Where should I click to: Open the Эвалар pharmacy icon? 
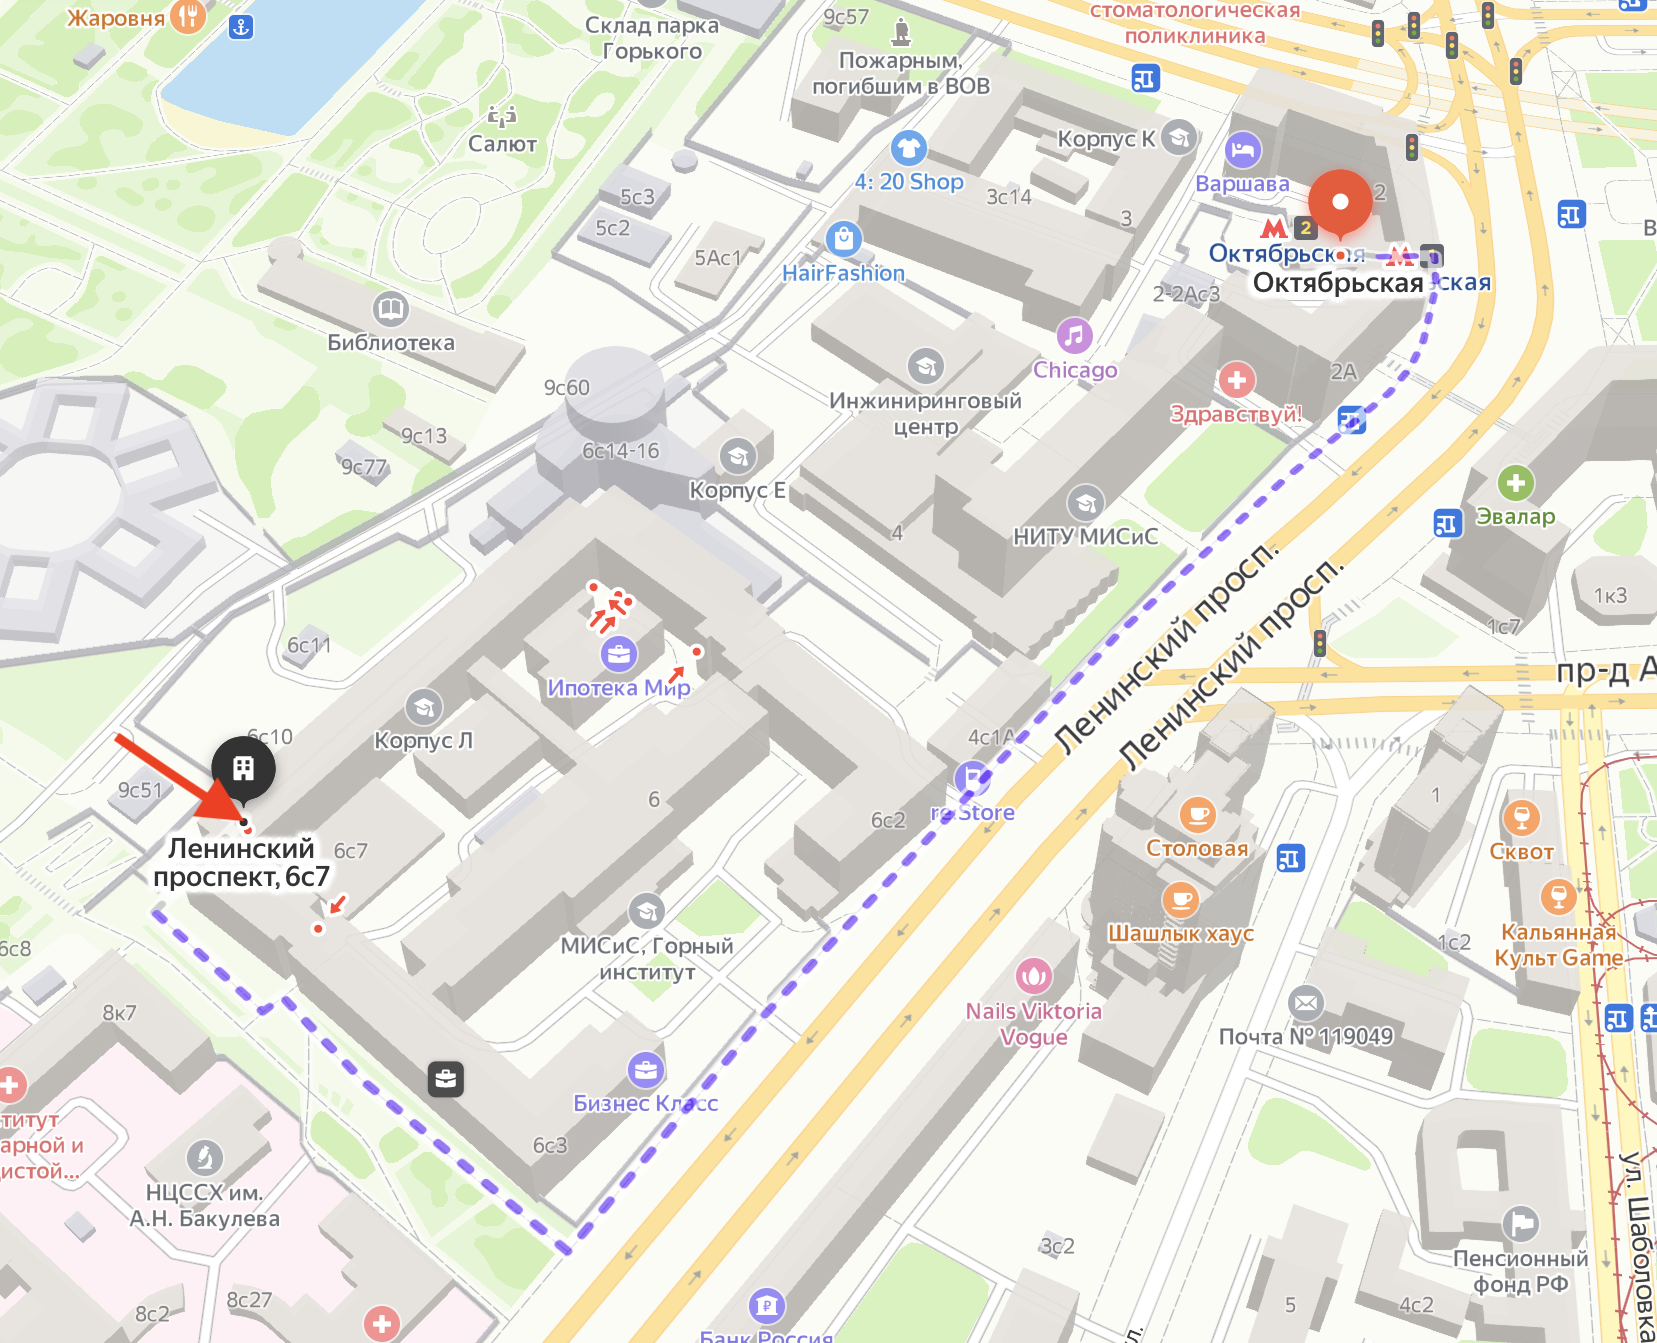(1515, 483)
